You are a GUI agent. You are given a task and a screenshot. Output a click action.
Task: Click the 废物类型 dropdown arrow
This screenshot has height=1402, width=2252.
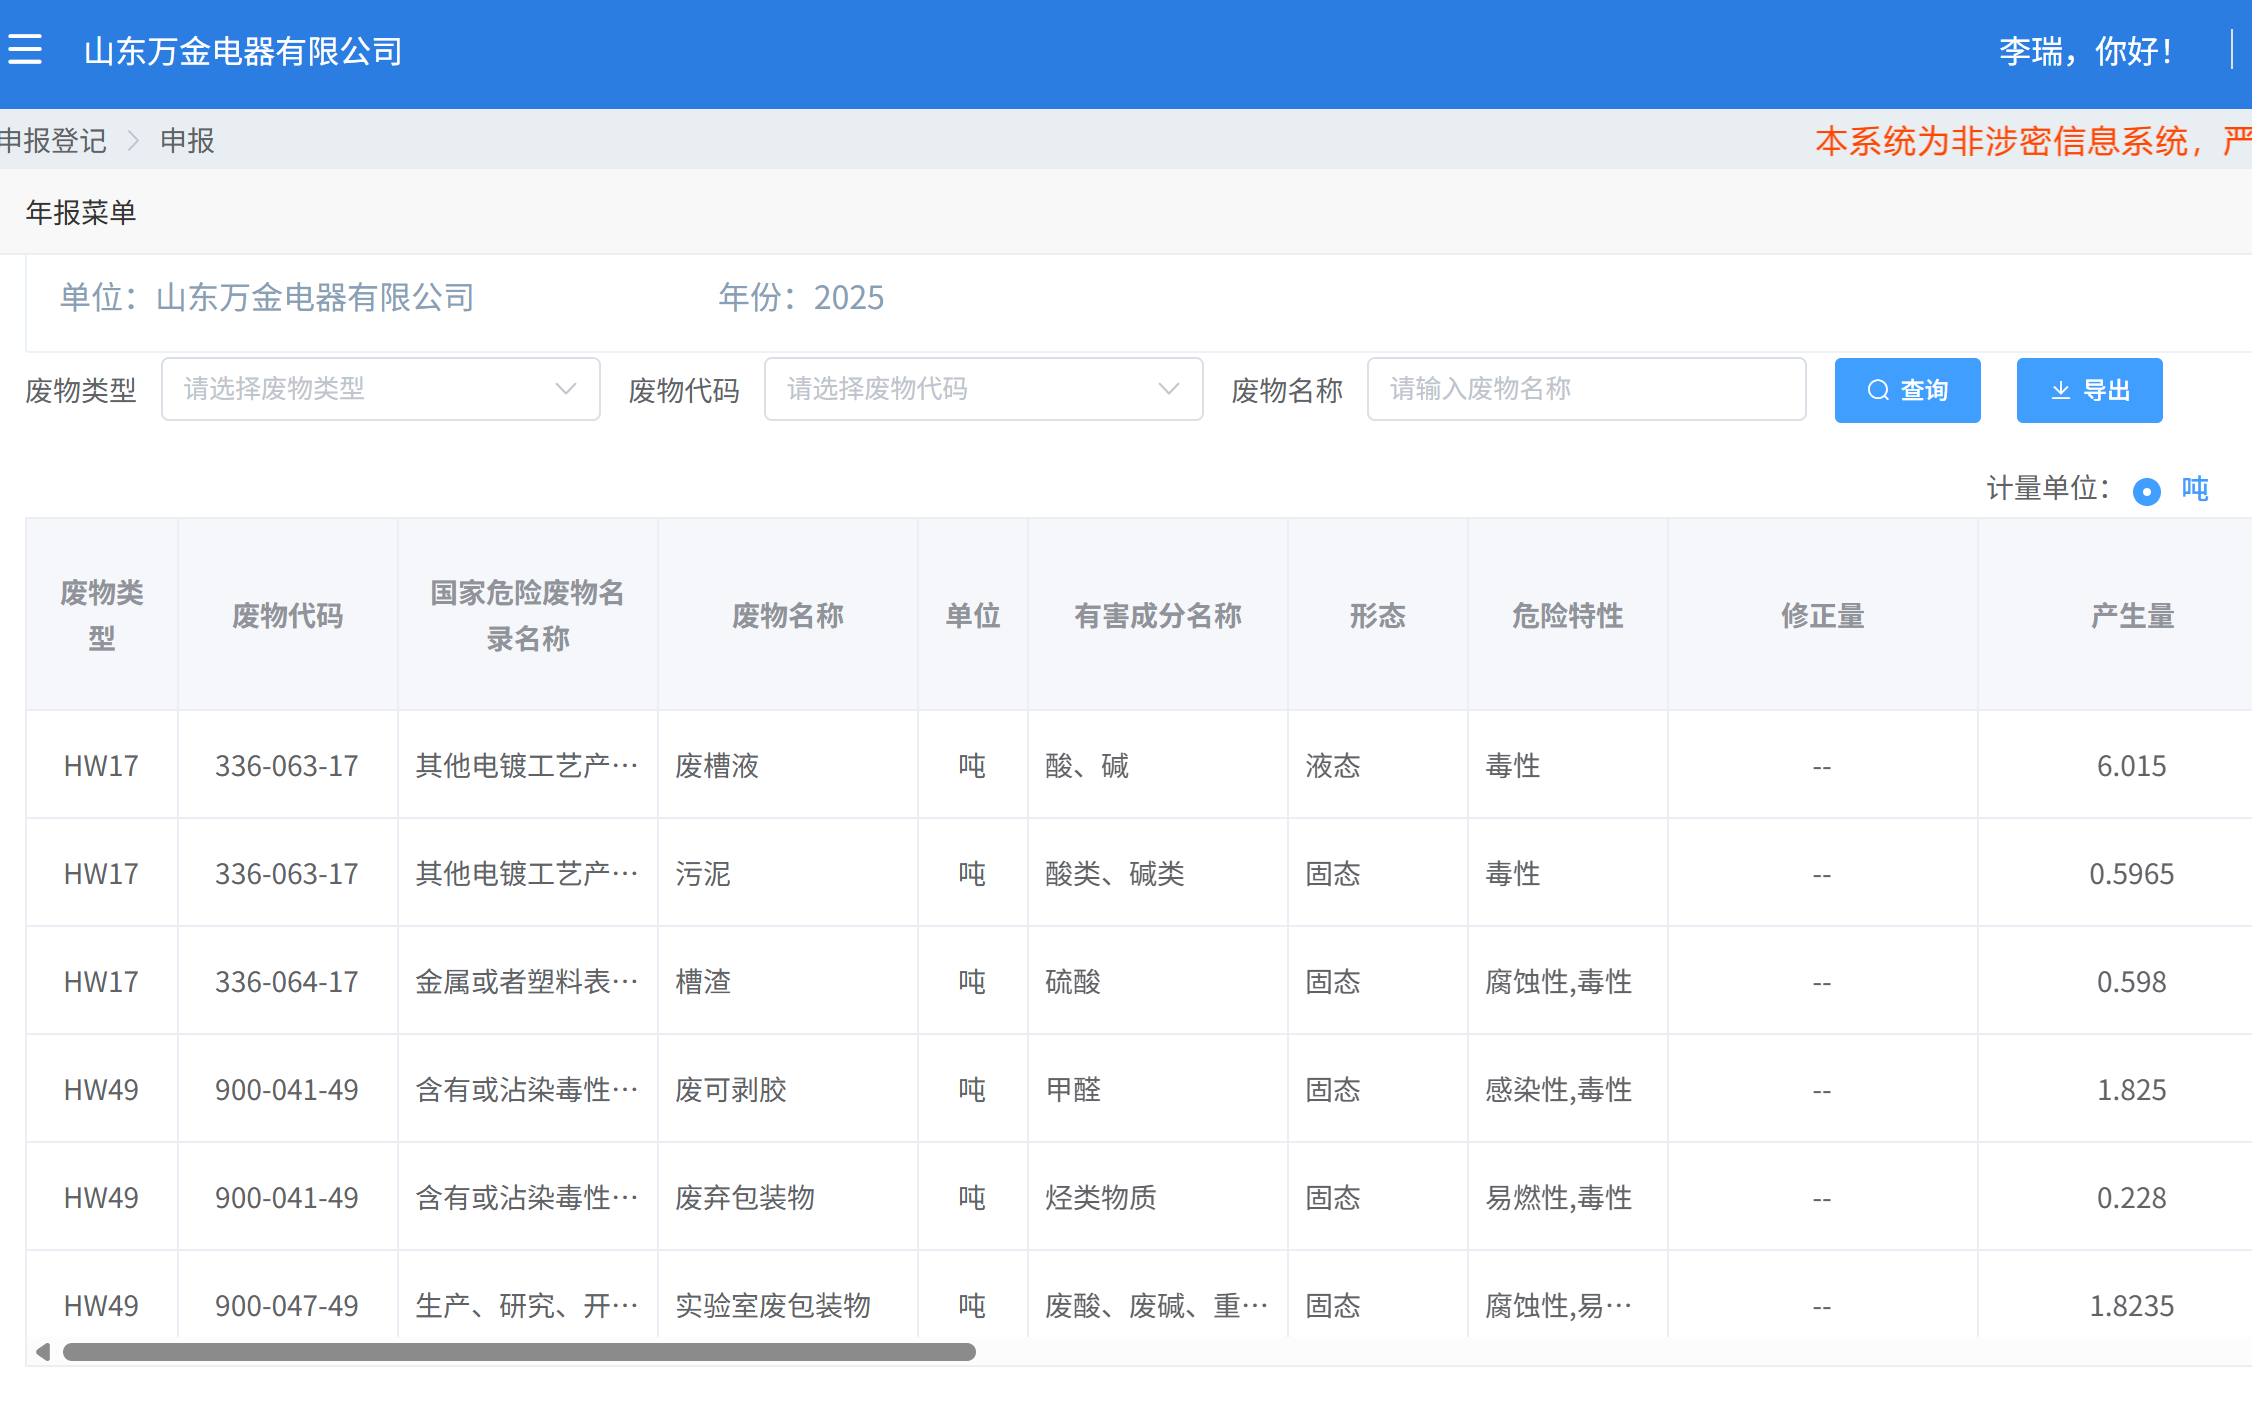pos(566,389)
